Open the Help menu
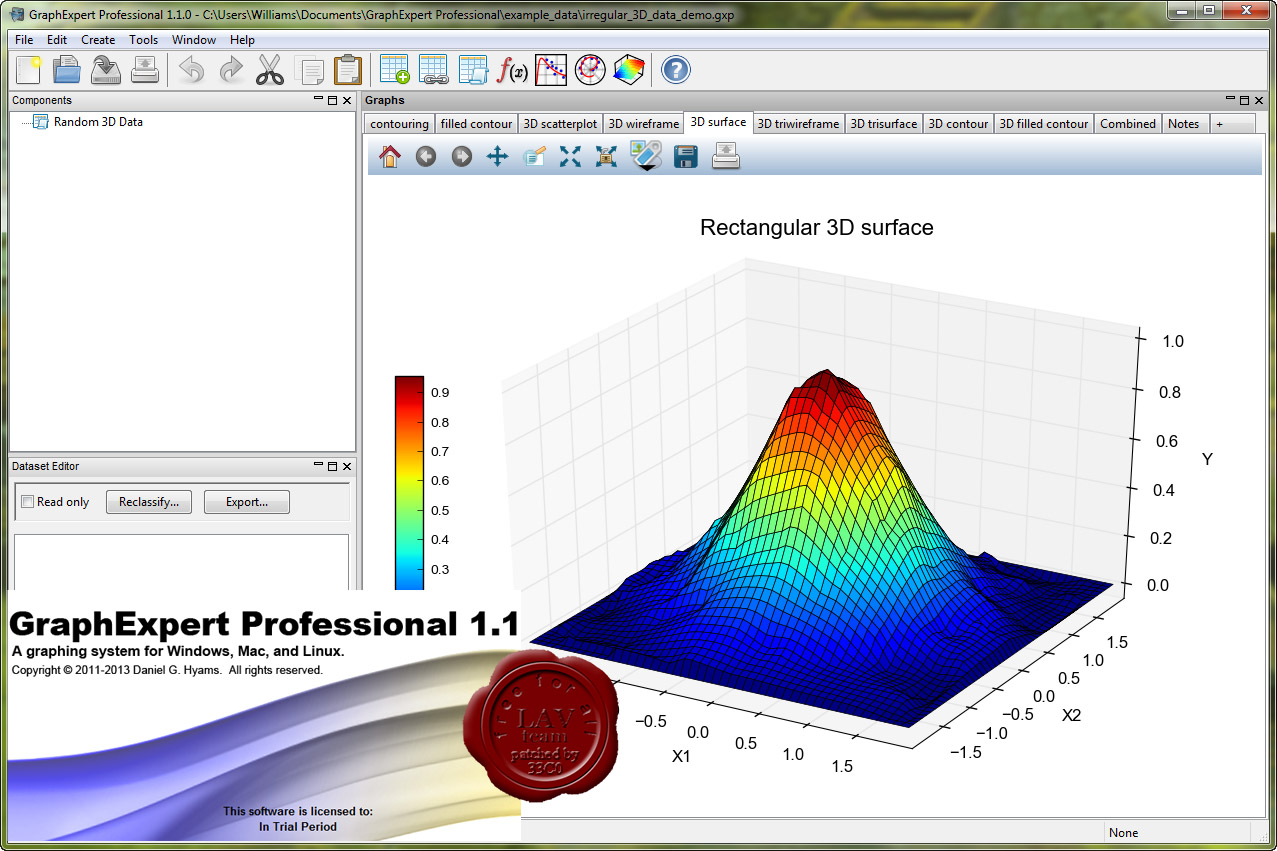 point(242,40)
